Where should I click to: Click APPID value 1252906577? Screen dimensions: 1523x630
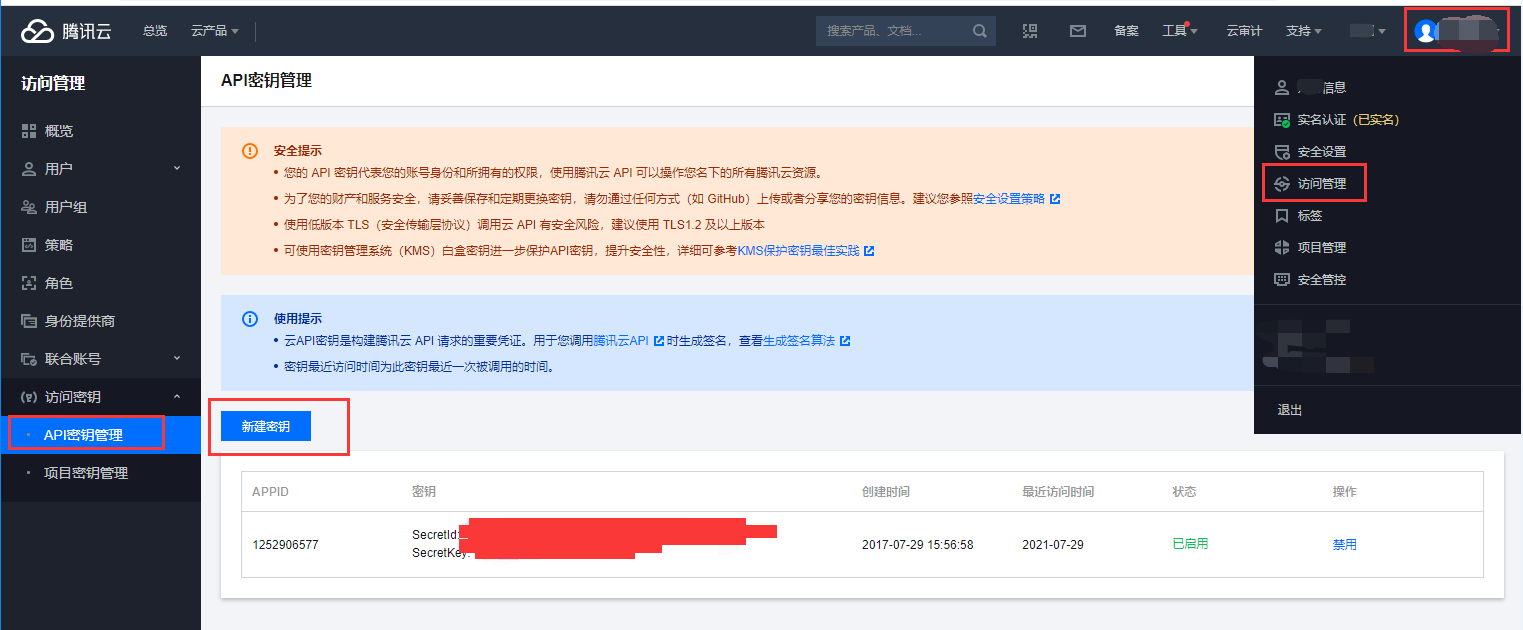(x=285, y=545)
